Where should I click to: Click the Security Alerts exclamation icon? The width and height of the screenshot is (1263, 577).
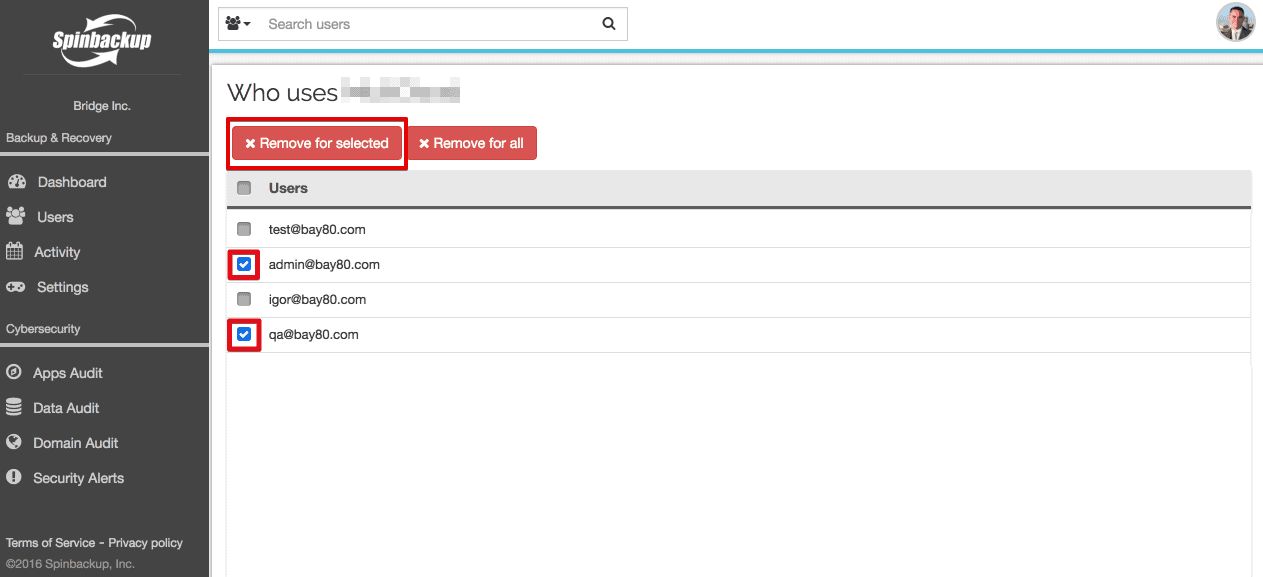click(14, 478)
